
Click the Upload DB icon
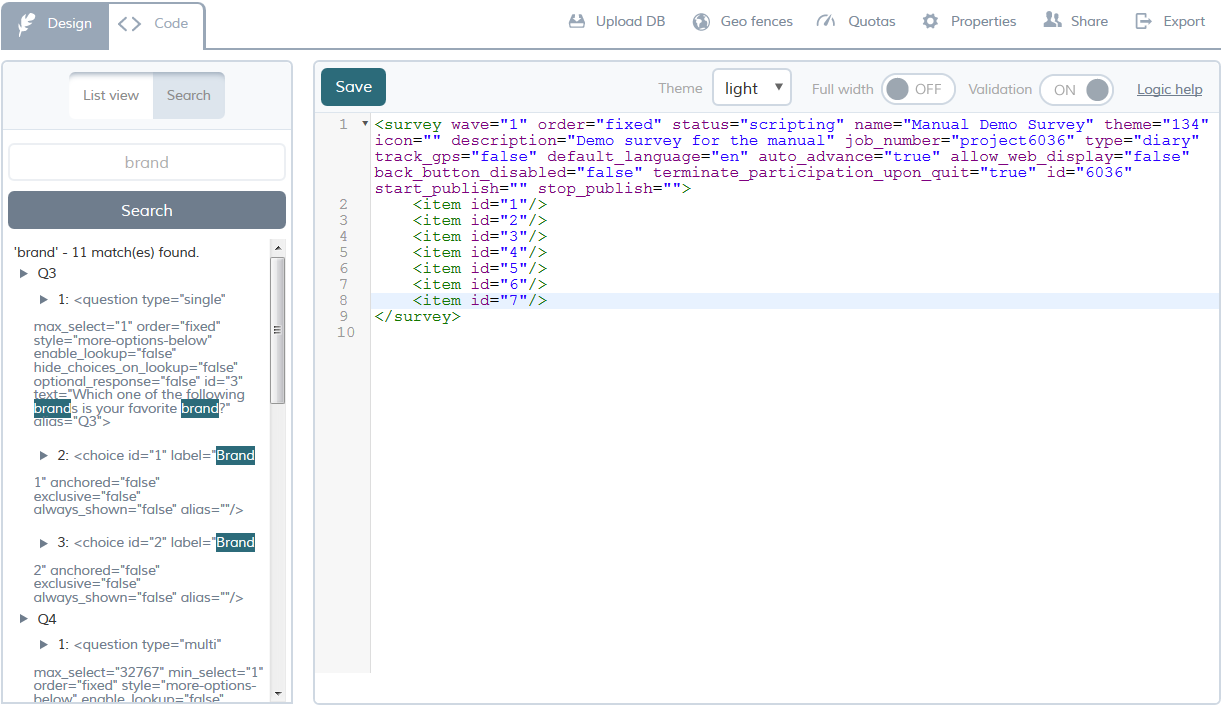tap(576, 21)
